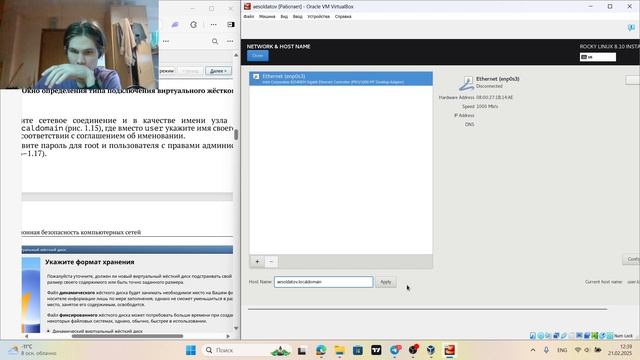Open the Wi-Fi network tray icon
640x360 pixels.
578,350
